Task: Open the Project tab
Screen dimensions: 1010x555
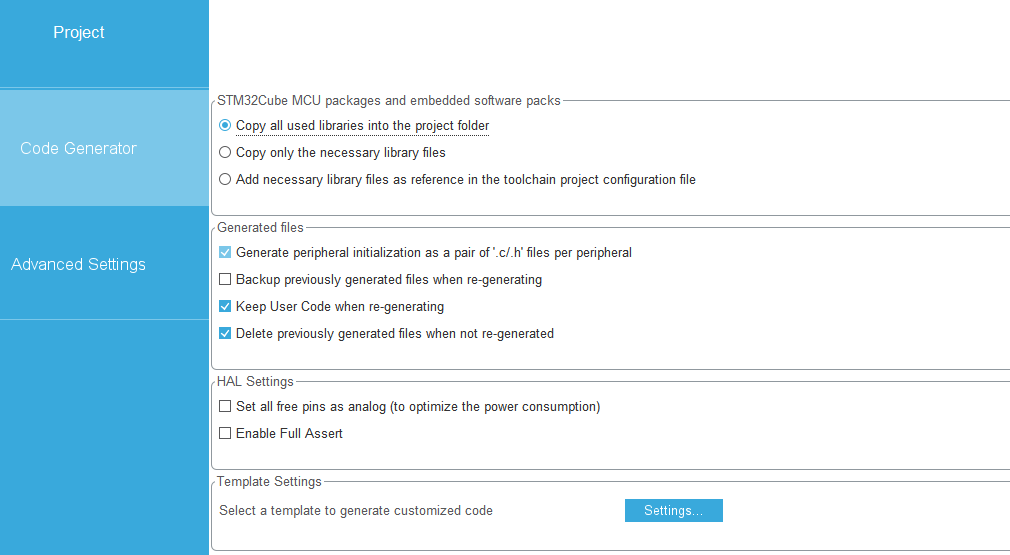Action: pos(79,33)
